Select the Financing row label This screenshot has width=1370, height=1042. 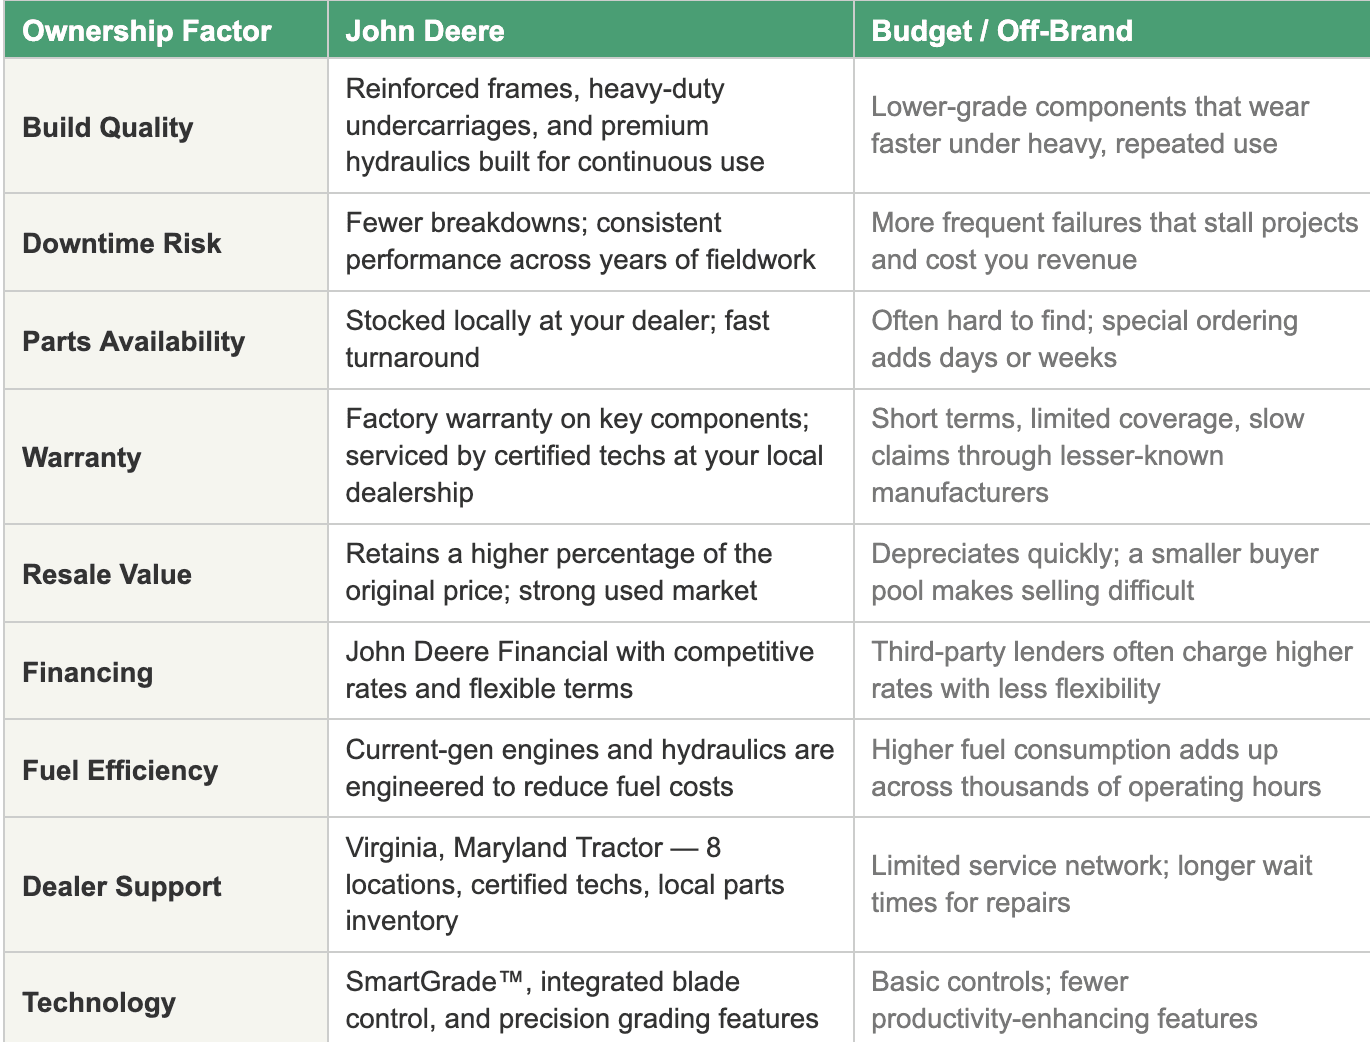pyautogui.click(x=88, y=672)
